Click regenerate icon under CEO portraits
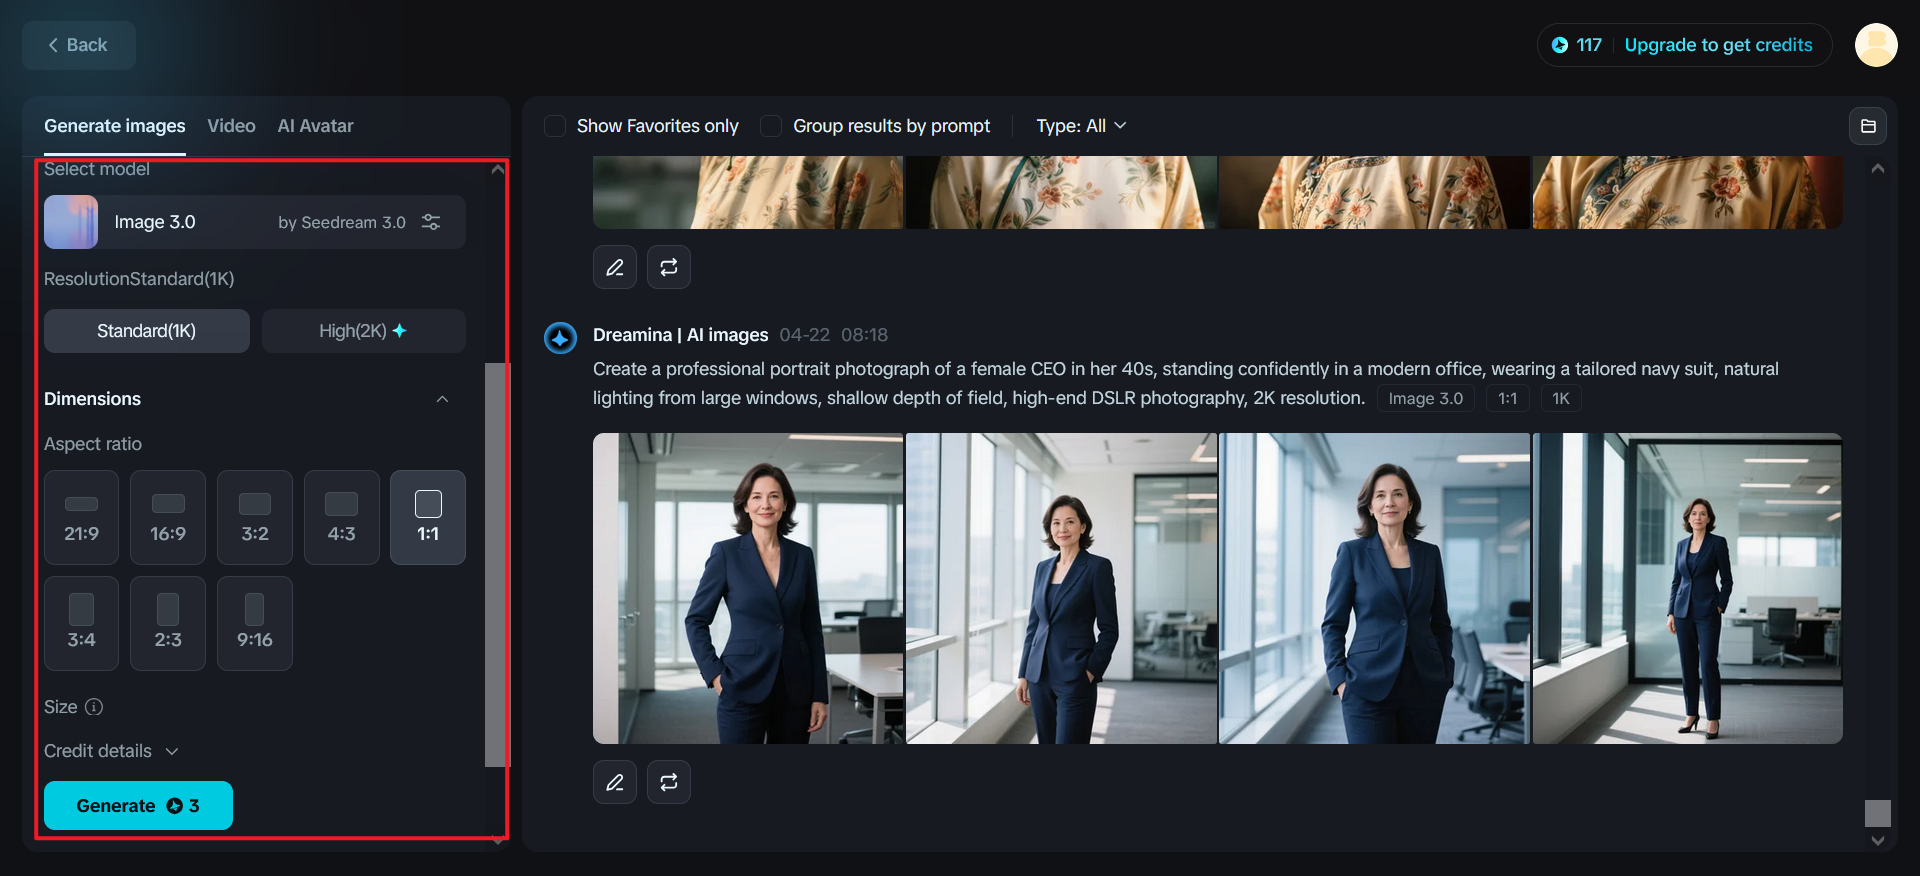This screenshot has height=876, width=1920. 669,782
